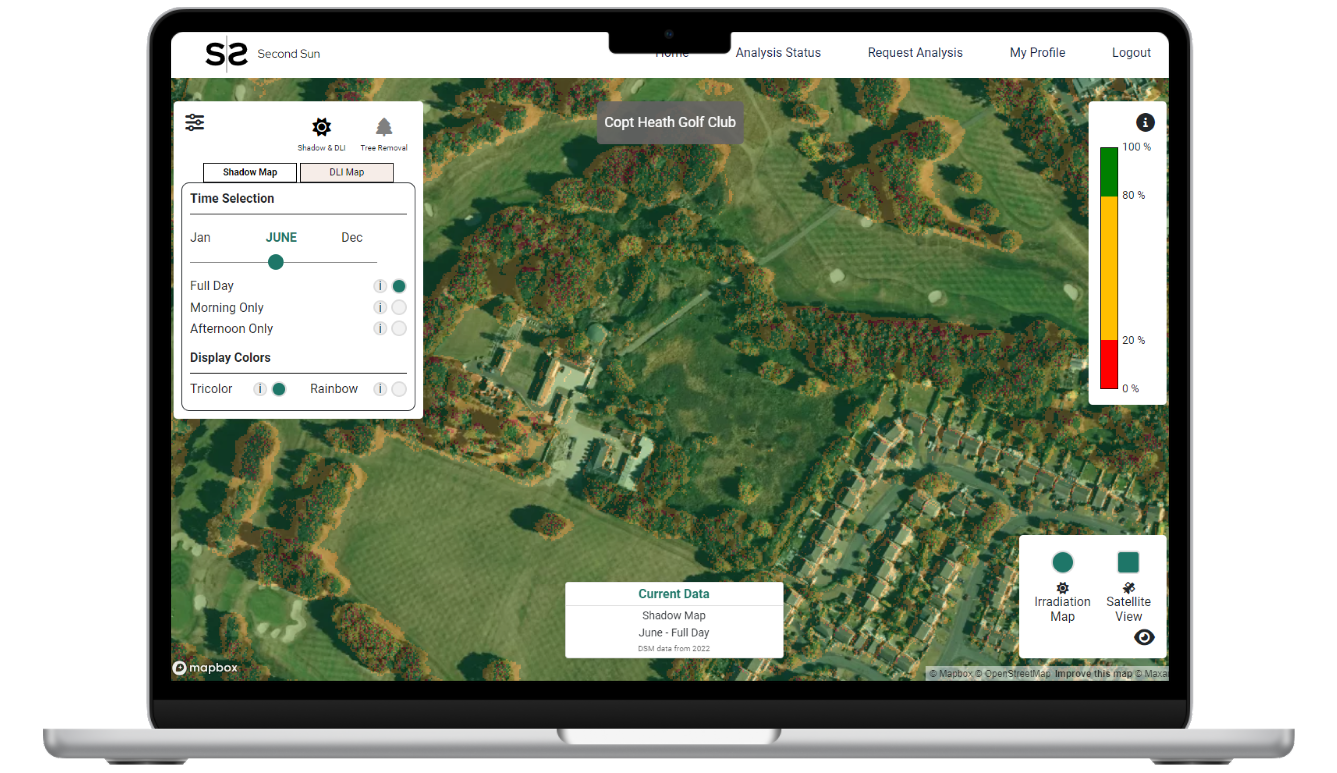Click Logout in the navigation bar
The image size is (1337, 773).
[1131, 52]
